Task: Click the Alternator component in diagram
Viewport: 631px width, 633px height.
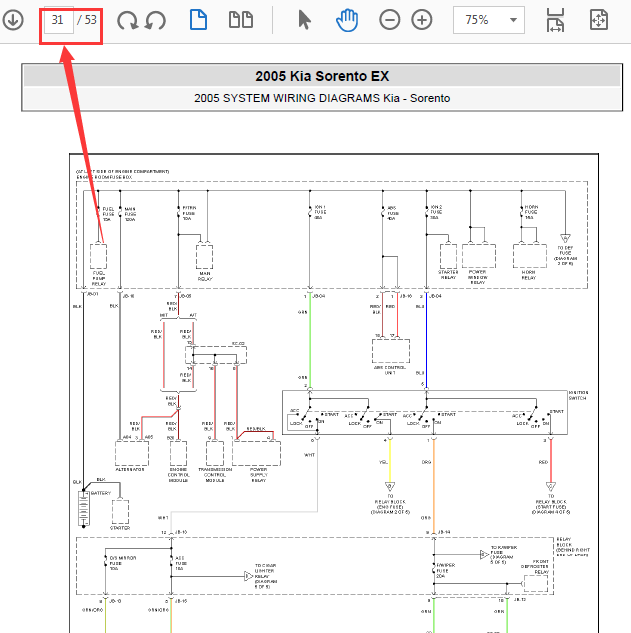Action: [x=131, y=452]
